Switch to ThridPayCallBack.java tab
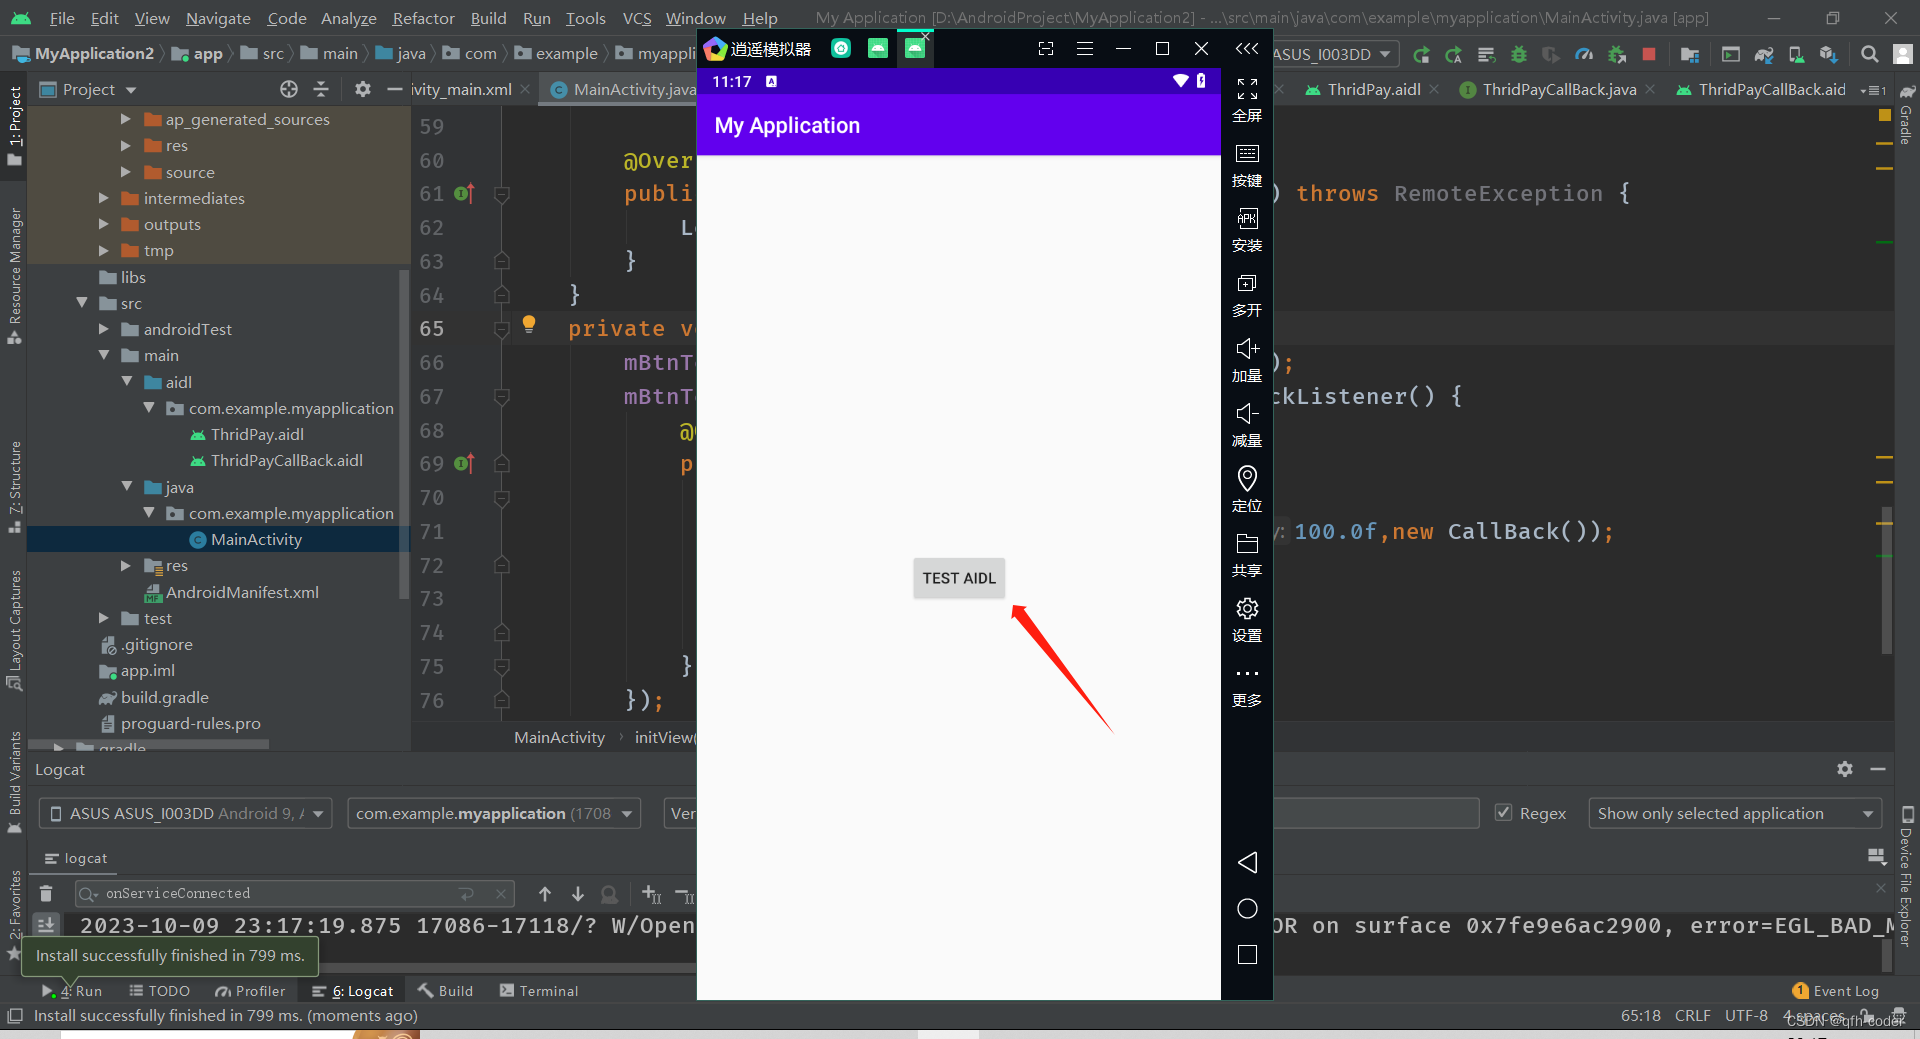1920x1039 pixels. tap(1558, 89)
